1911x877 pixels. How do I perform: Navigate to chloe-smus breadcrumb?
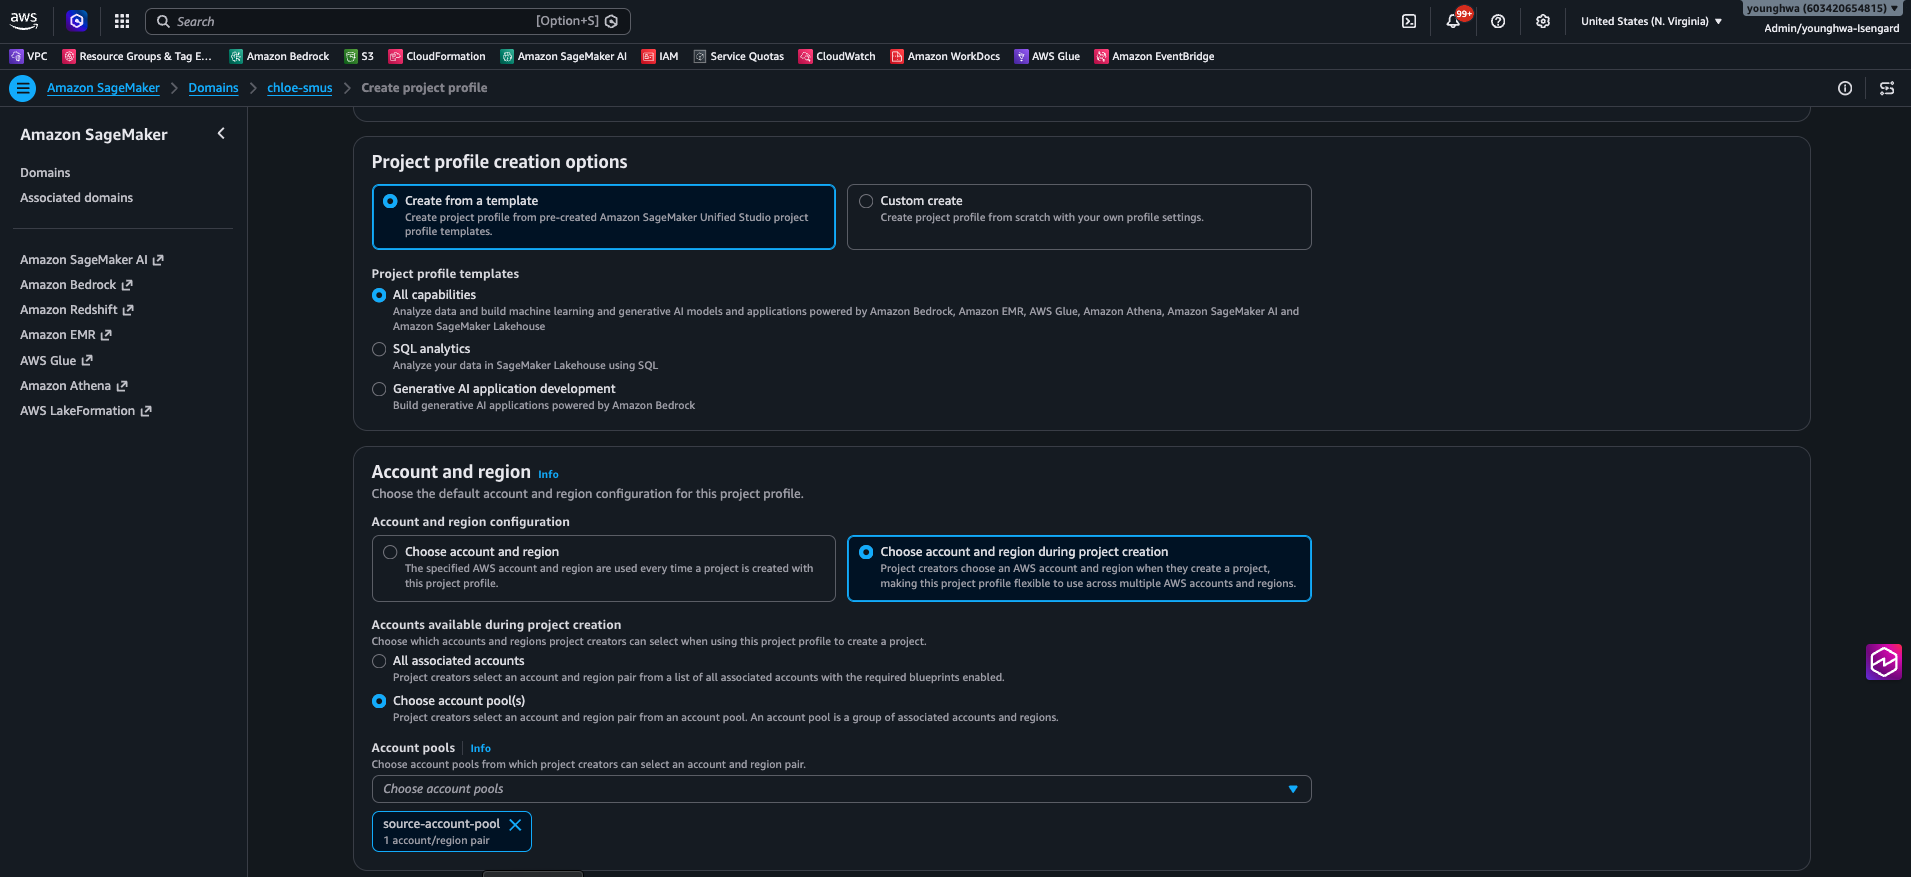[x=299, y=88]
